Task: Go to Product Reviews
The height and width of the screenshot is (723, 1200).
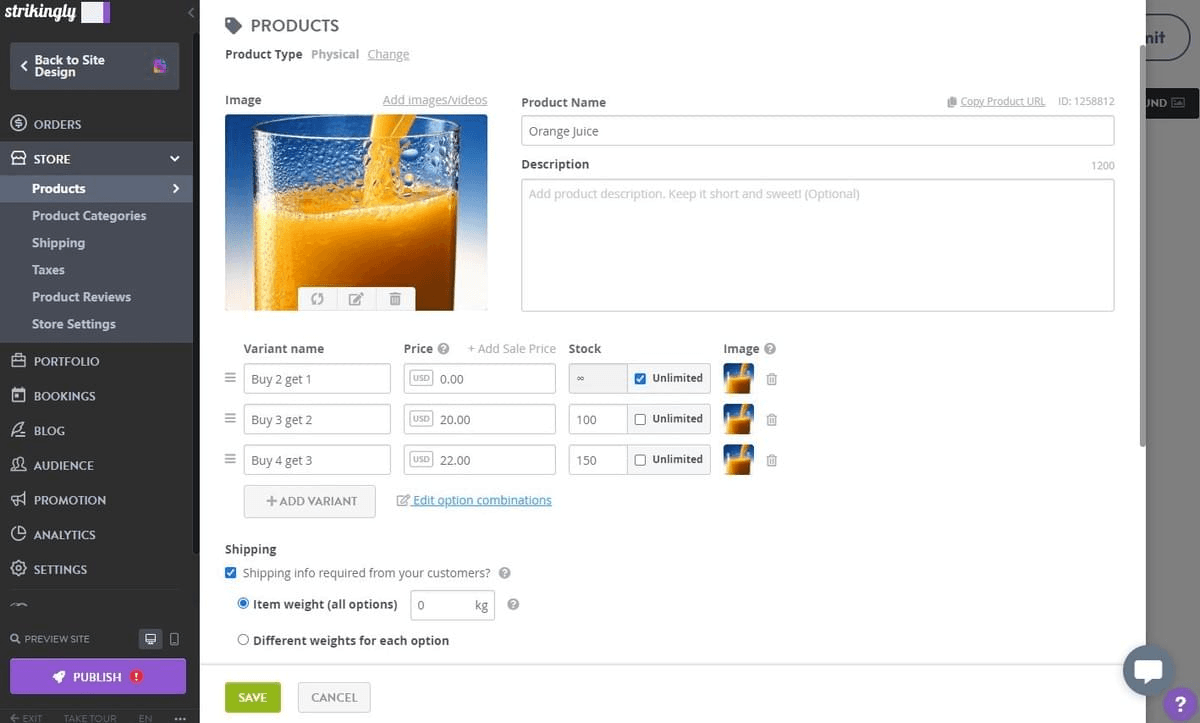Action: 83,296
